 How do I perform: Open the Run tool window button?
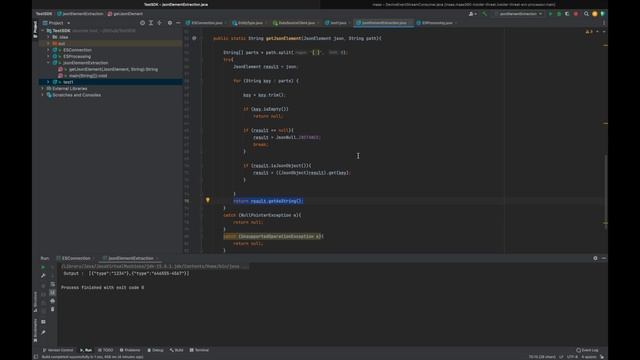pyautogui.click(x=86, y=350)
